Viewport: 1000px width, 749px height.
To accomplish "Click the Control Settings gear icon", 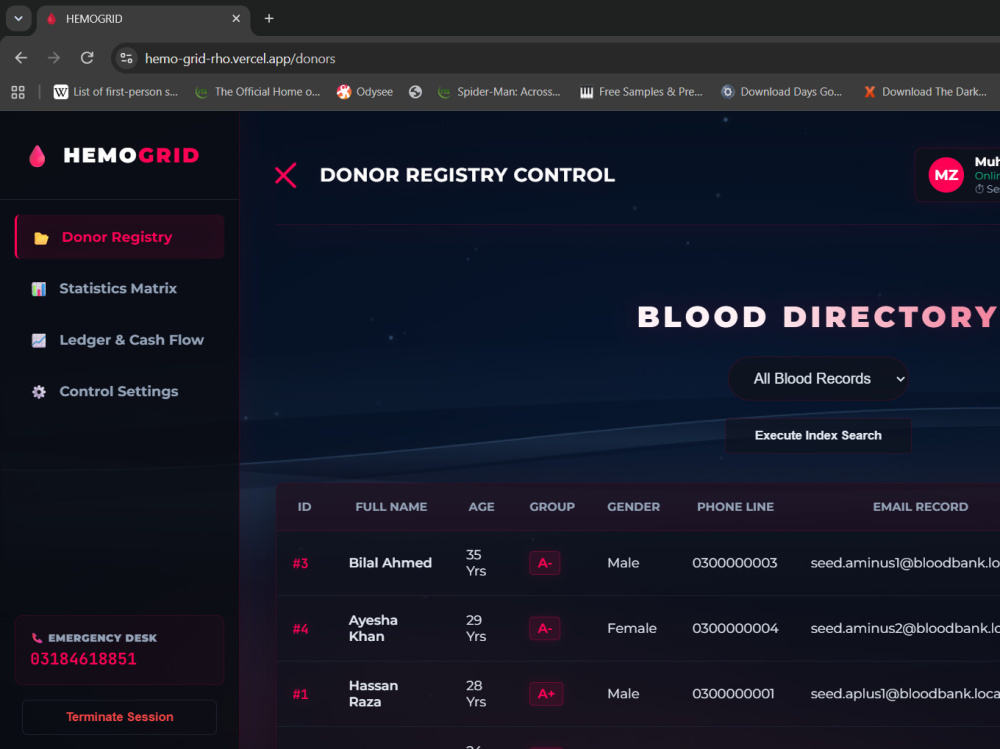I will (x=39, y=392).
